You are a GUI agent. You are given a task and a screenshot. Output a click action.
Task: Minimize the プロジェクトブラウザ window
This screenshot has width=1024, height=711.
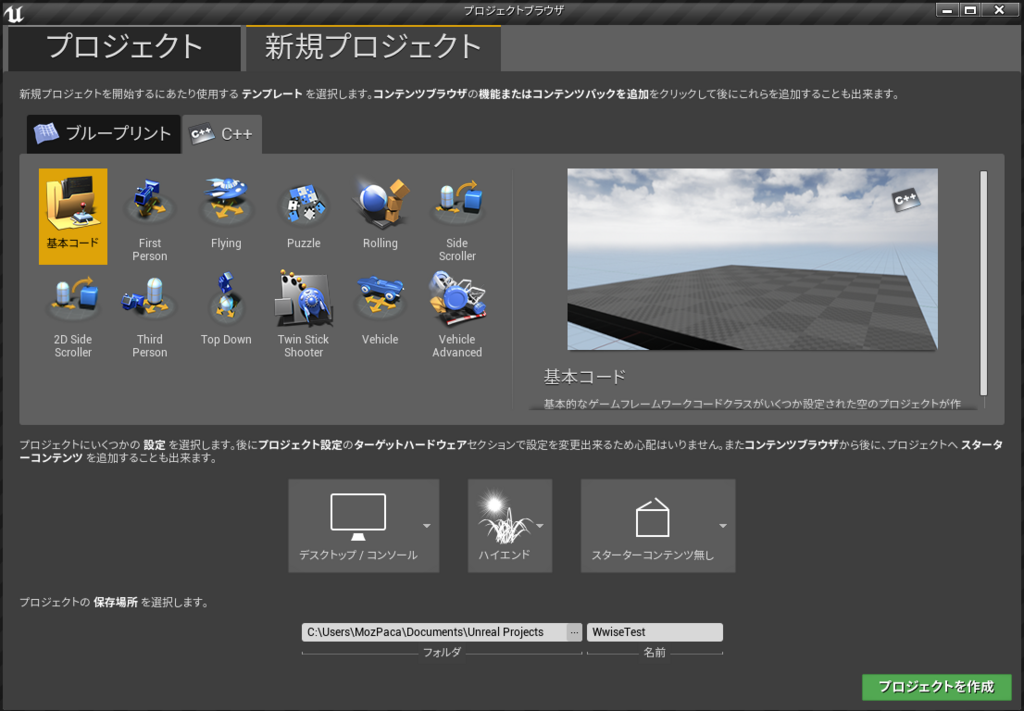[x=948, y=10]
